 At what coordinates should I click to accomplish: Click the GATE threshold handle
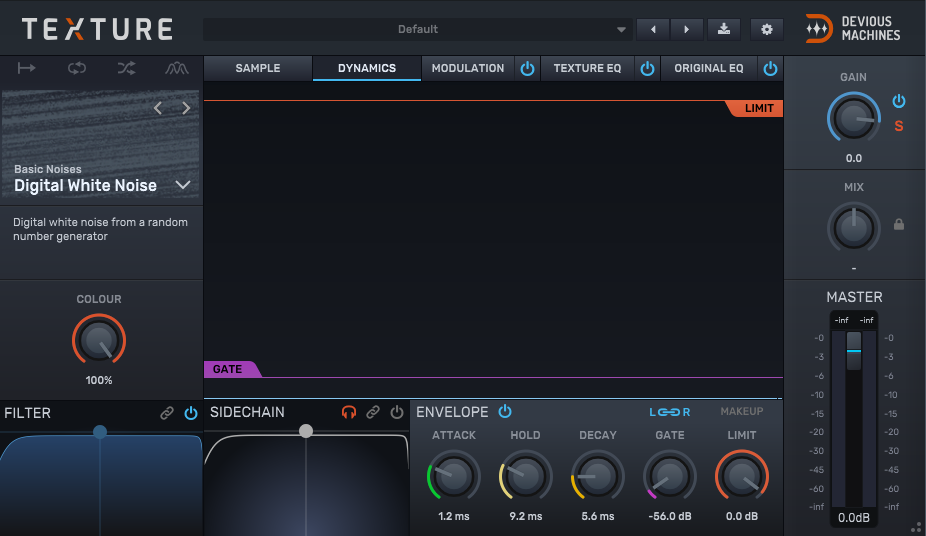[x=232, y=369]
